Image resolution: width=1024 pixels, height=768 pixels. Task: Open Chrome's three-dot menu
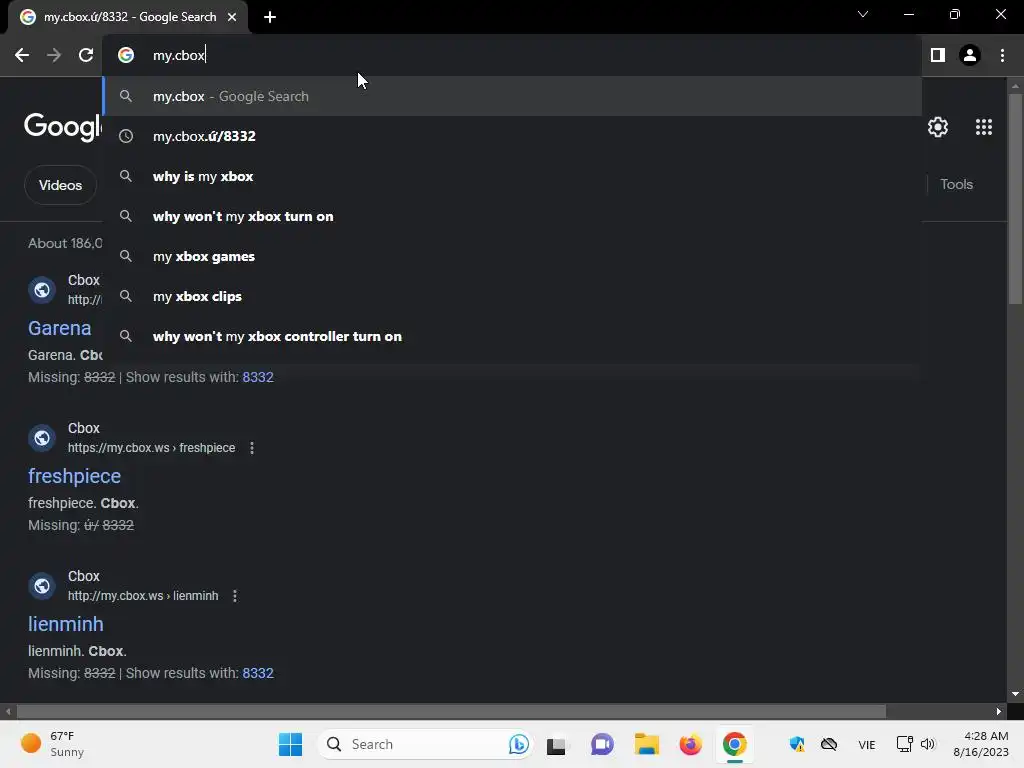1002,55
